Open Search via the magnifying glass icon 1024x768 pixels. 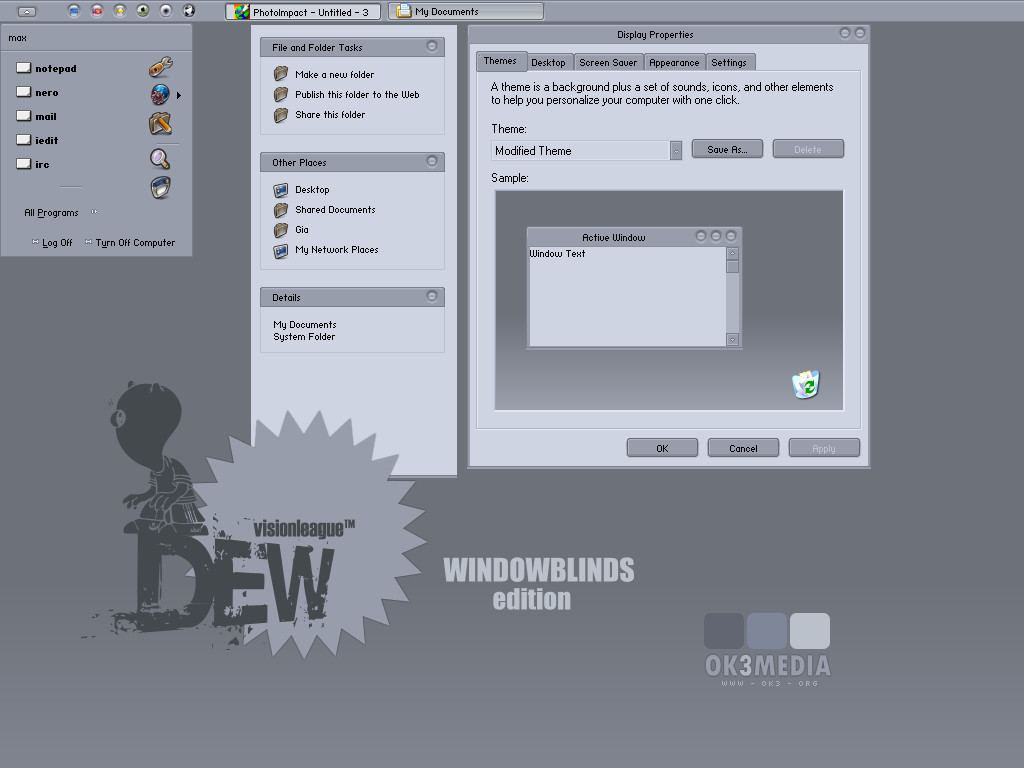[x=160, y=159]
